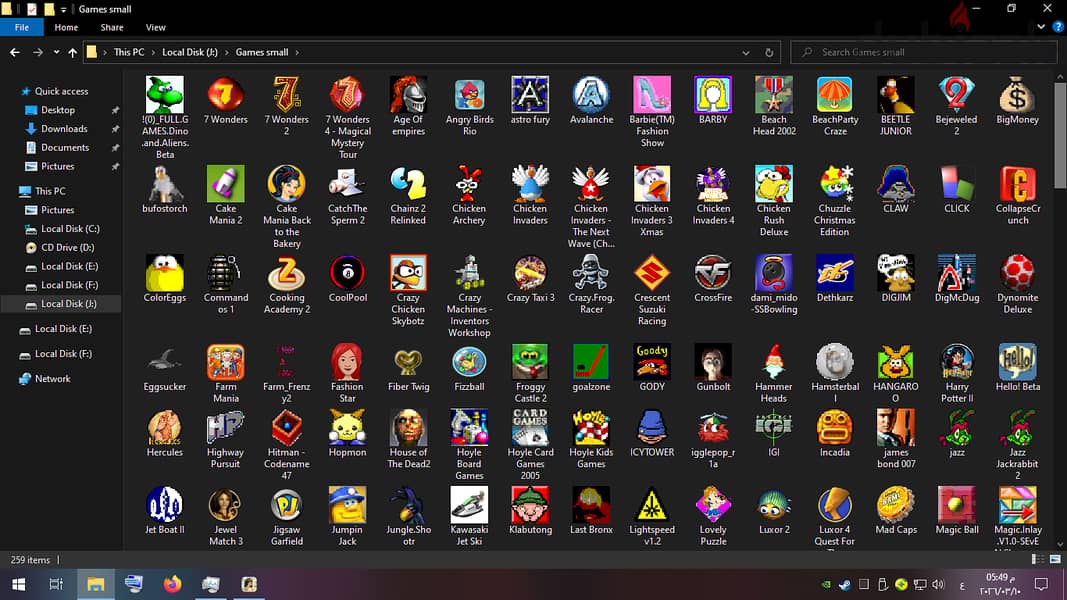
Task: Open the File ribbon tab
Action: (x=22, y=27)
